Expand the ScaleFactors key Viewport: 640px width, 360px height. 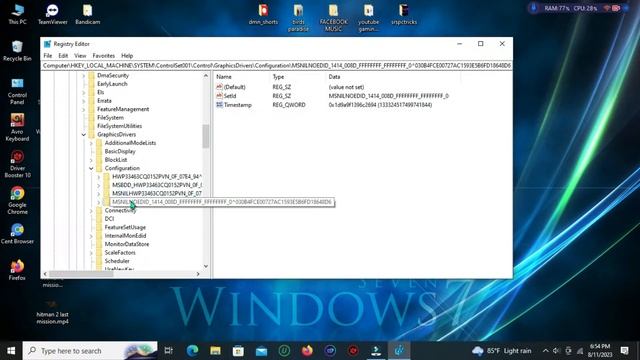[x=91, y=253]
